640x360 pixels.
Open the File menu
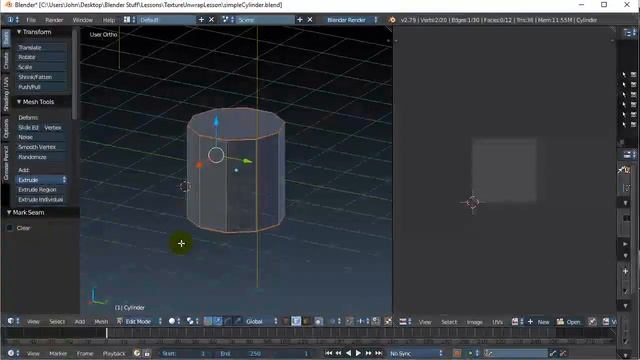(31, 20)
